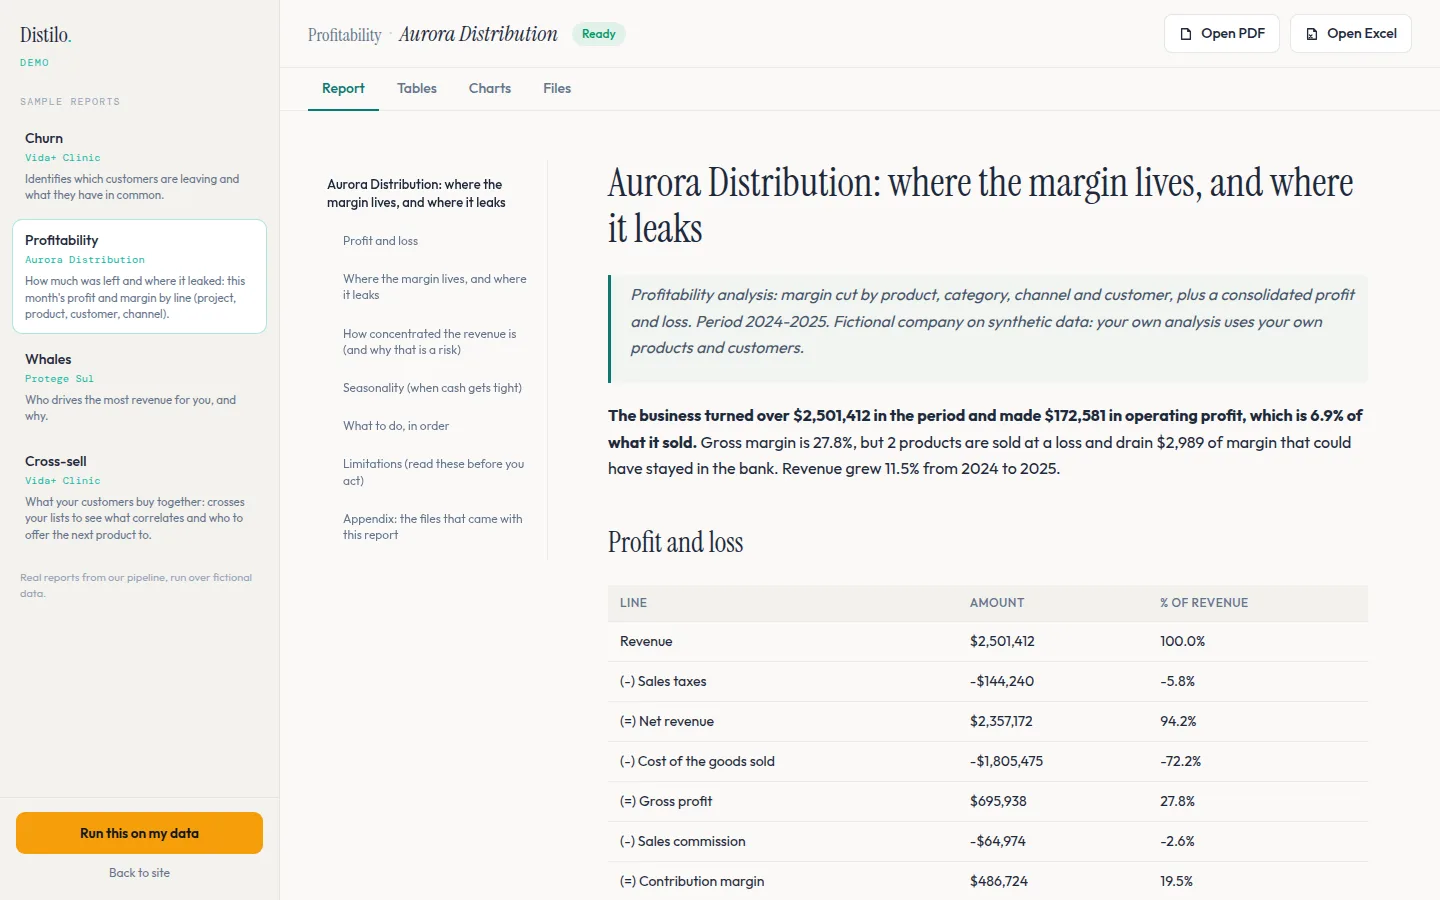
Task: Follow the Back to site link
Action: 139,873
